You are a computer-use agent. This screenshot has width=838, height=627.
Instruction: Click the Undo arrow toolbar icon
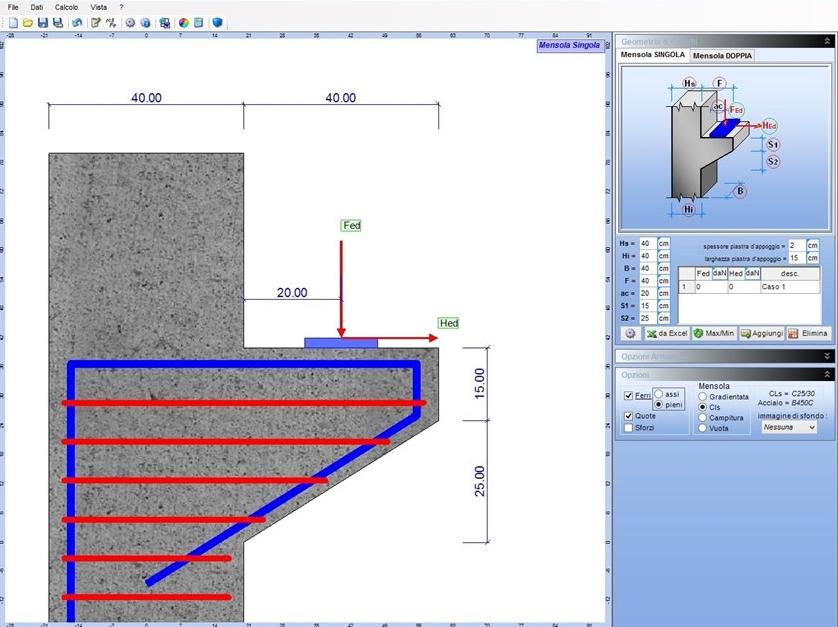tap(77, 22)
